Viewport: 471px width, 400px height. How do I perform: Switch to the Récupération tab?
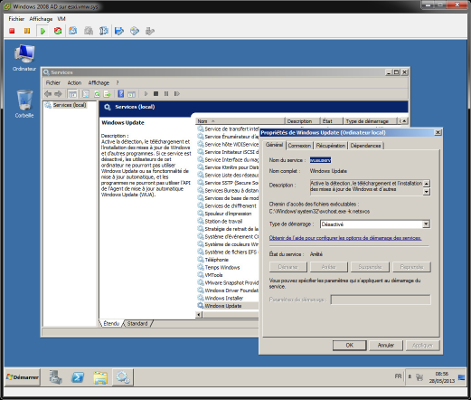330,146
